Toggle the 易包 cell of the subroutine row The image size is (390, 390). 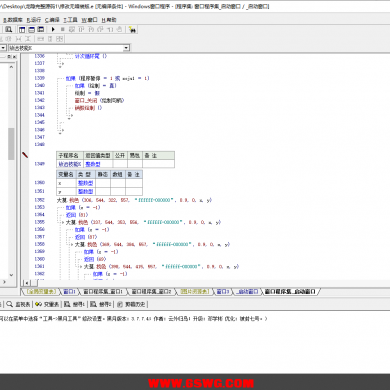135,164
